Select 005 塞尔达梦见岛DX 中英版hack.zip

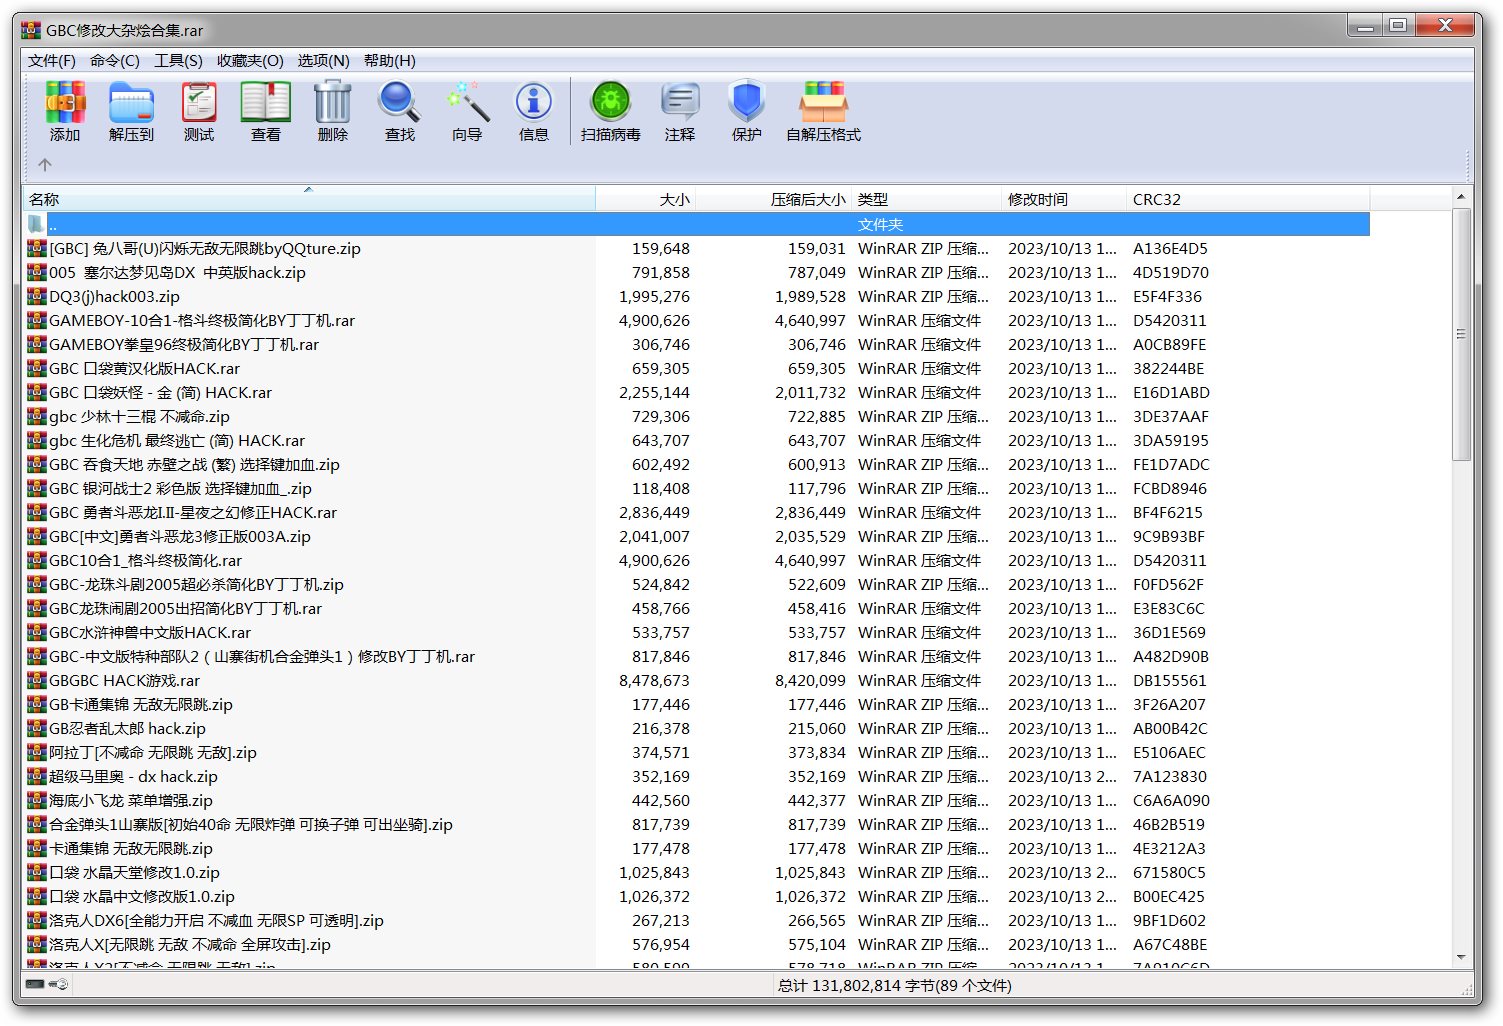[x=177, y=272]
